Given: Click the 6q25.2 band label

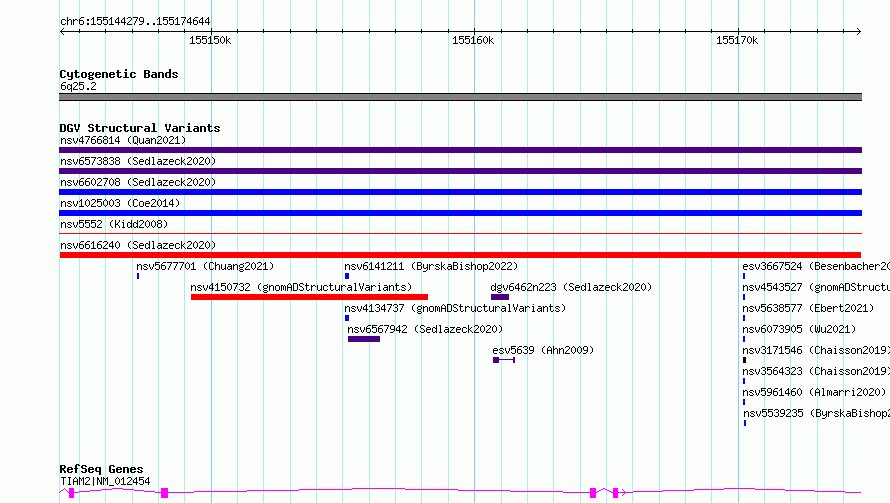Looking at the screenshot, I should (x=78, y=86).
